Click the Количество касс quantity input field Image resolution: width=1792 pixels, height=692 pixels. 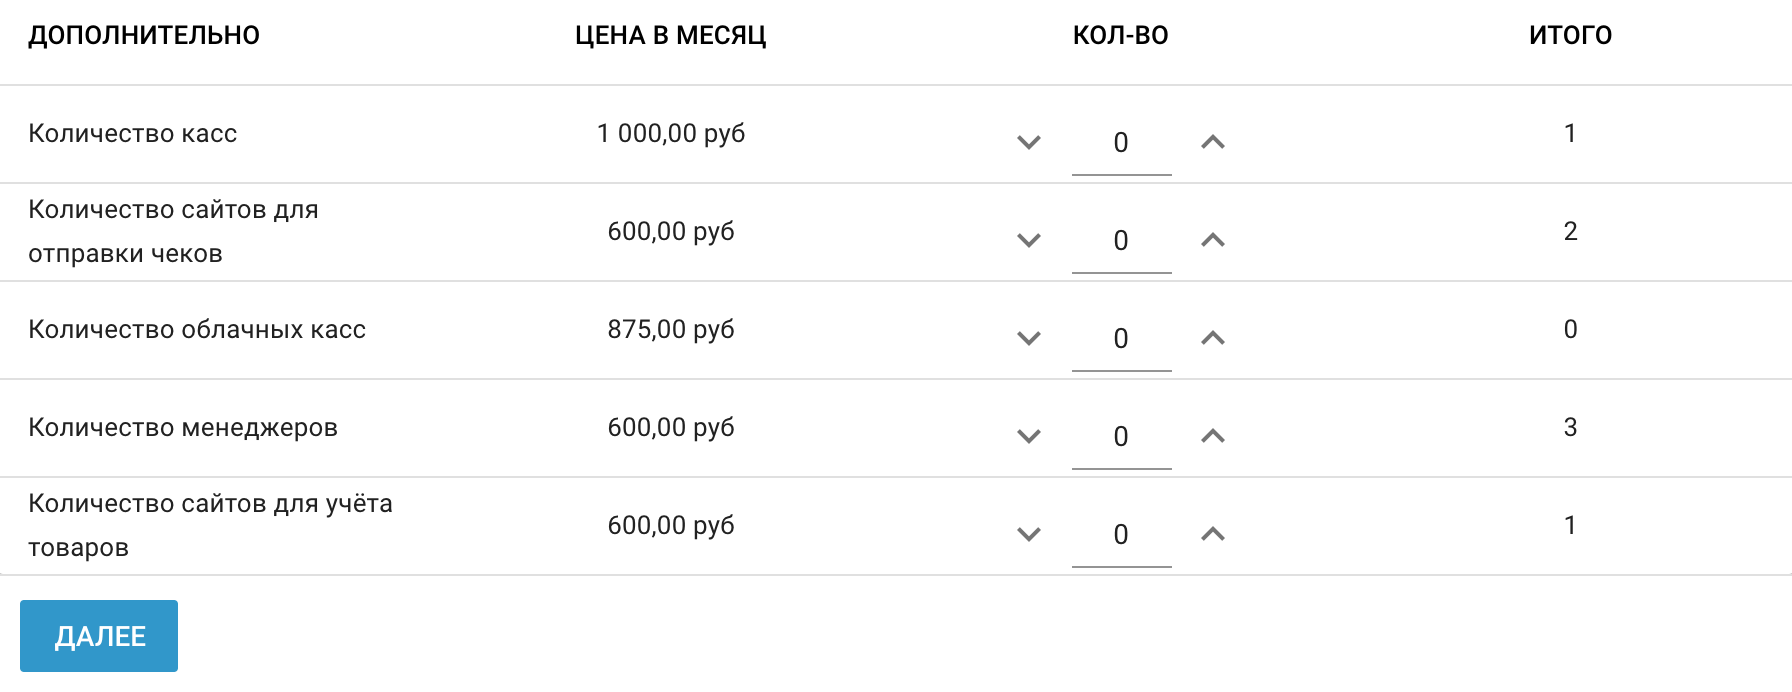coord(1121,143)
